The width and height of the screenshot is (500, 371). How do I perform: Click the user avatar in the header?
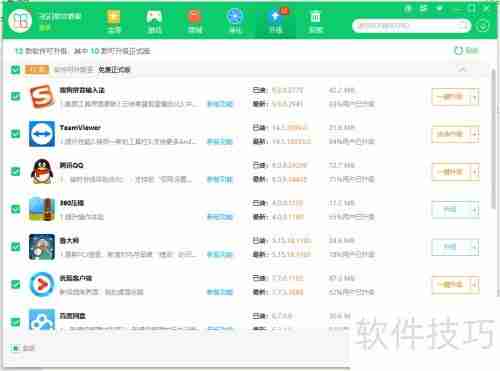pos(20,21)
